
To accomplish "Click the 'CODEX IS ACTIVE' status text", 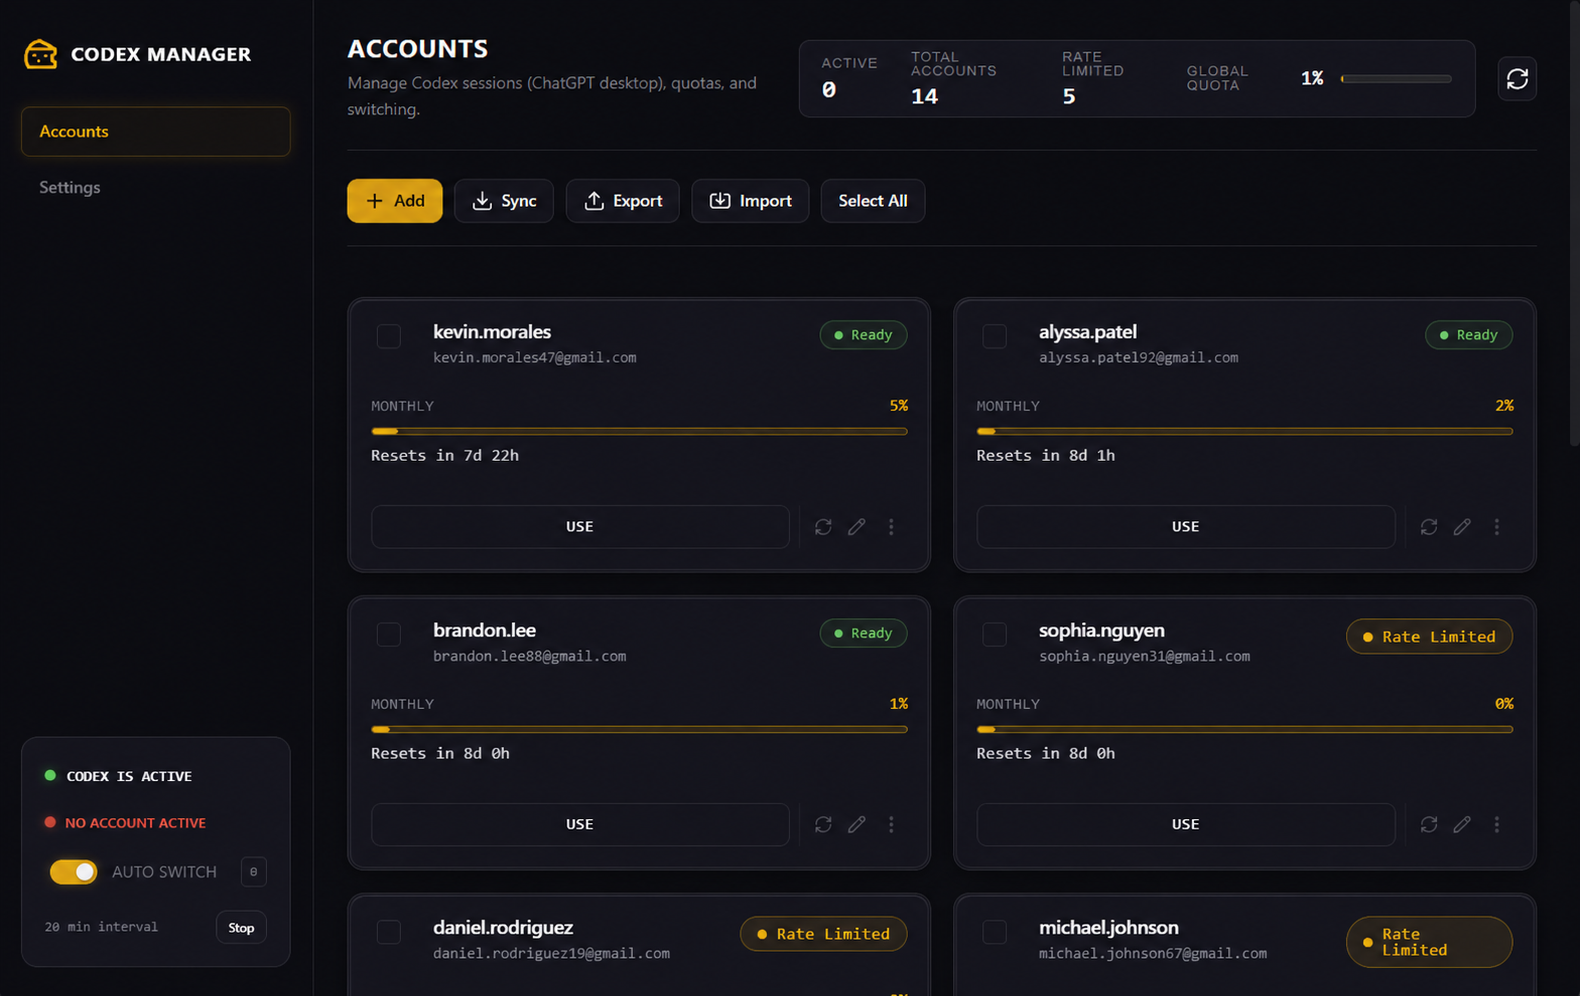I will [x=129, y=777].
